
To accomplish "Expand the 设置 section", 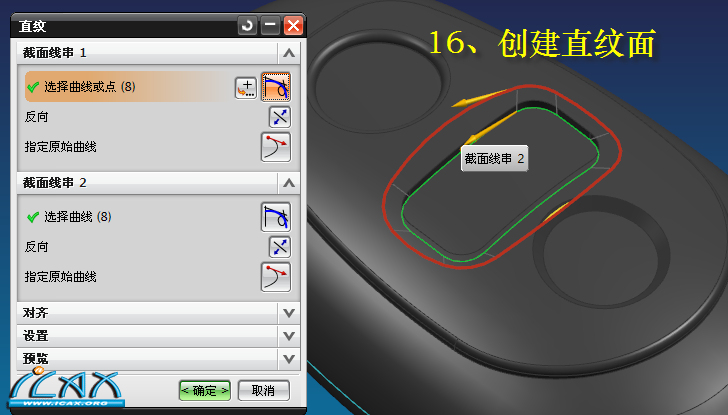I will 289,336.
